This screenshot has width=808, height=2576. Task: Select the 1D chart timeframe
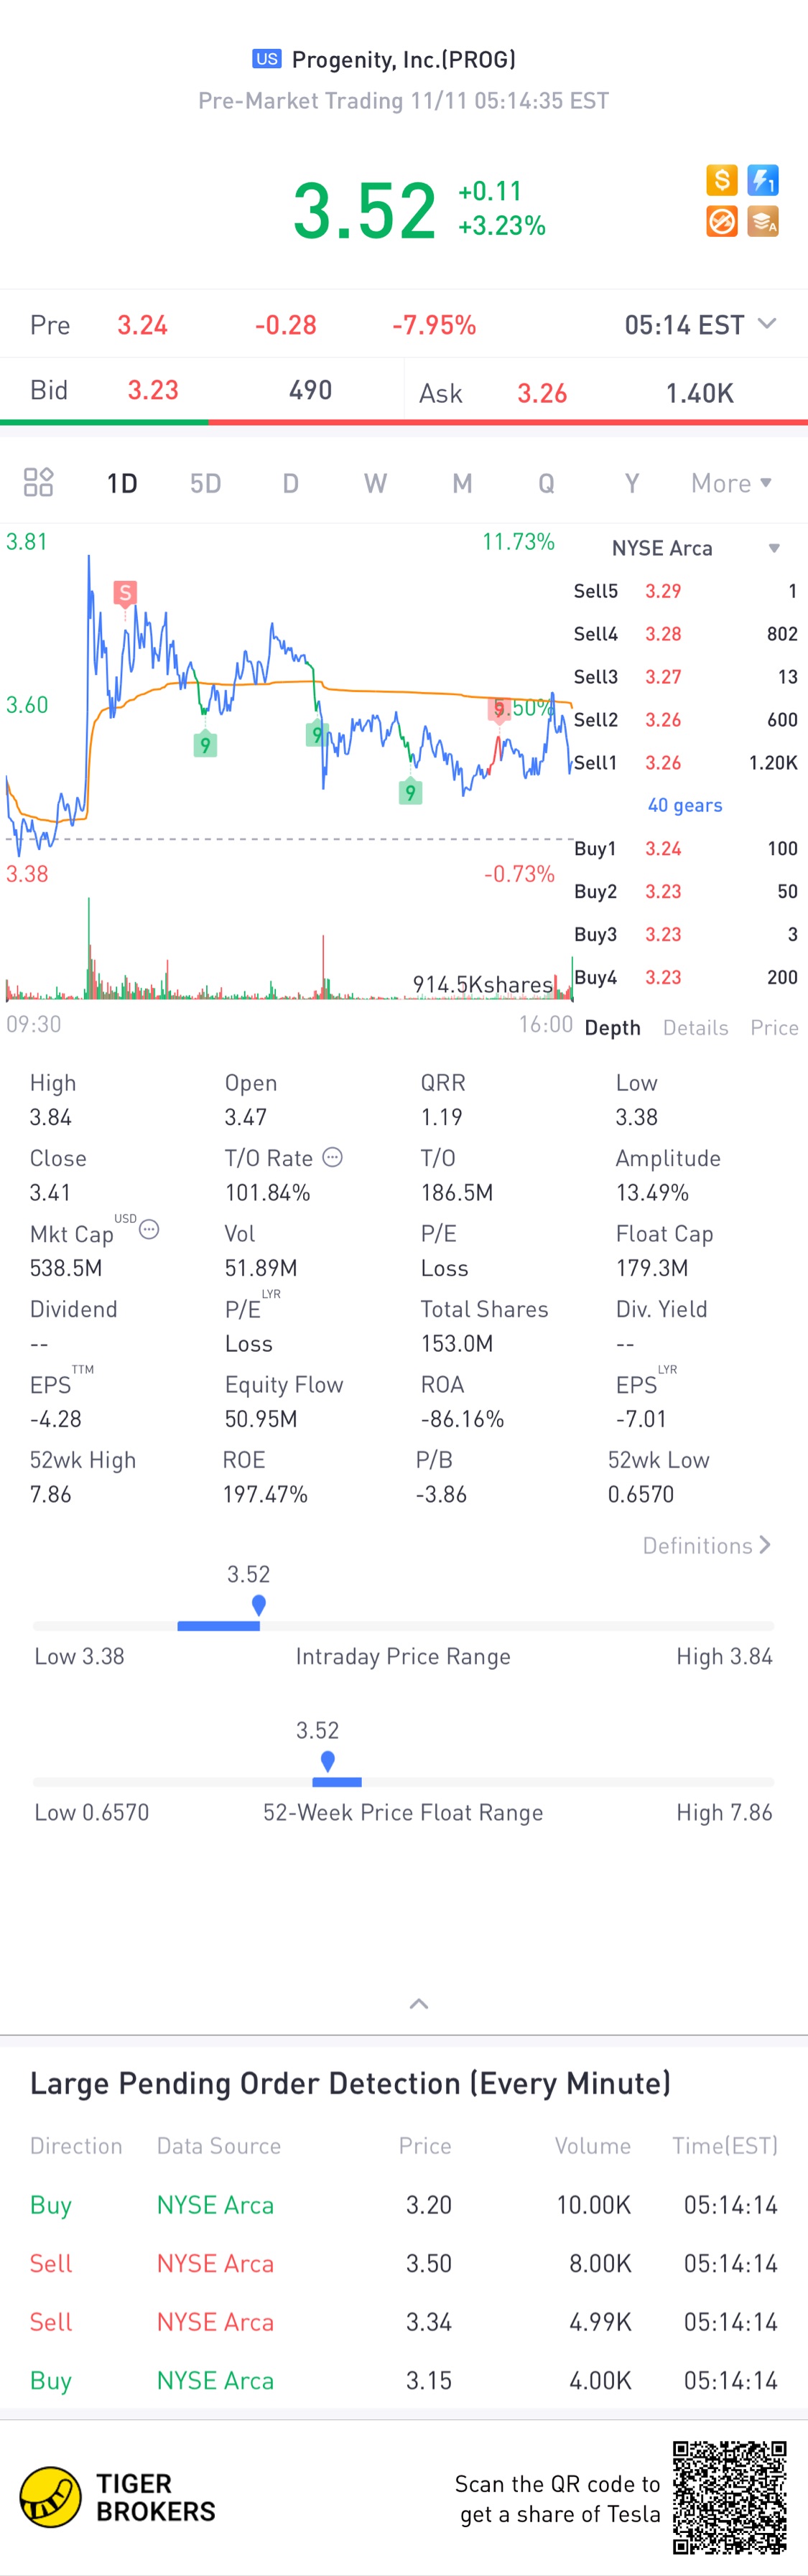point(122,484)
